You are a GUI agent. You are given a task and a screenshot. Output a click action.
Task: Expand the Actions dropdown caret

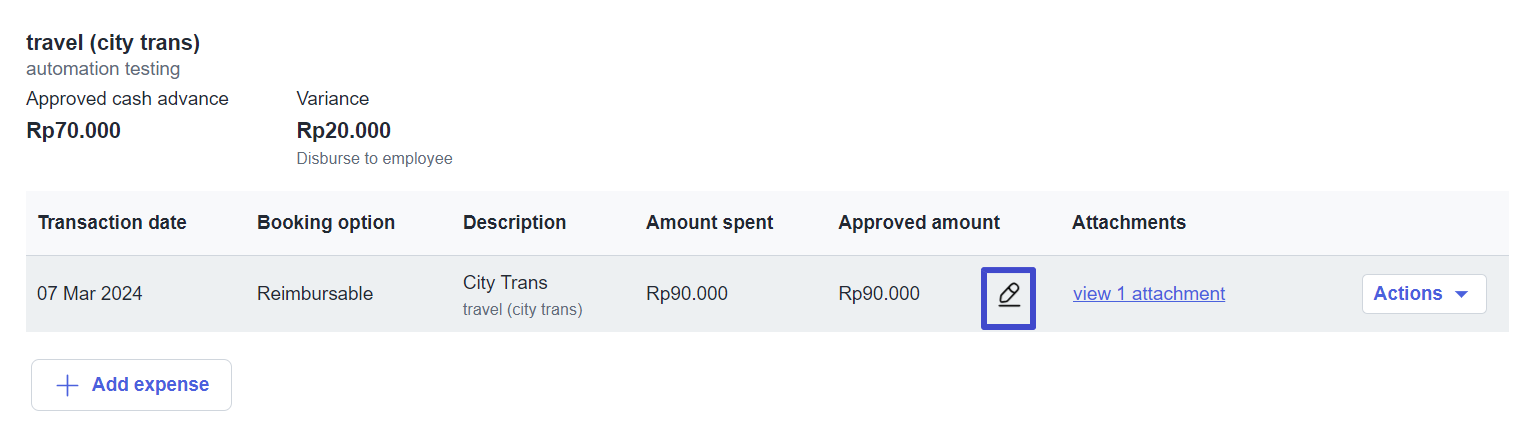(x=1460, y=294)
